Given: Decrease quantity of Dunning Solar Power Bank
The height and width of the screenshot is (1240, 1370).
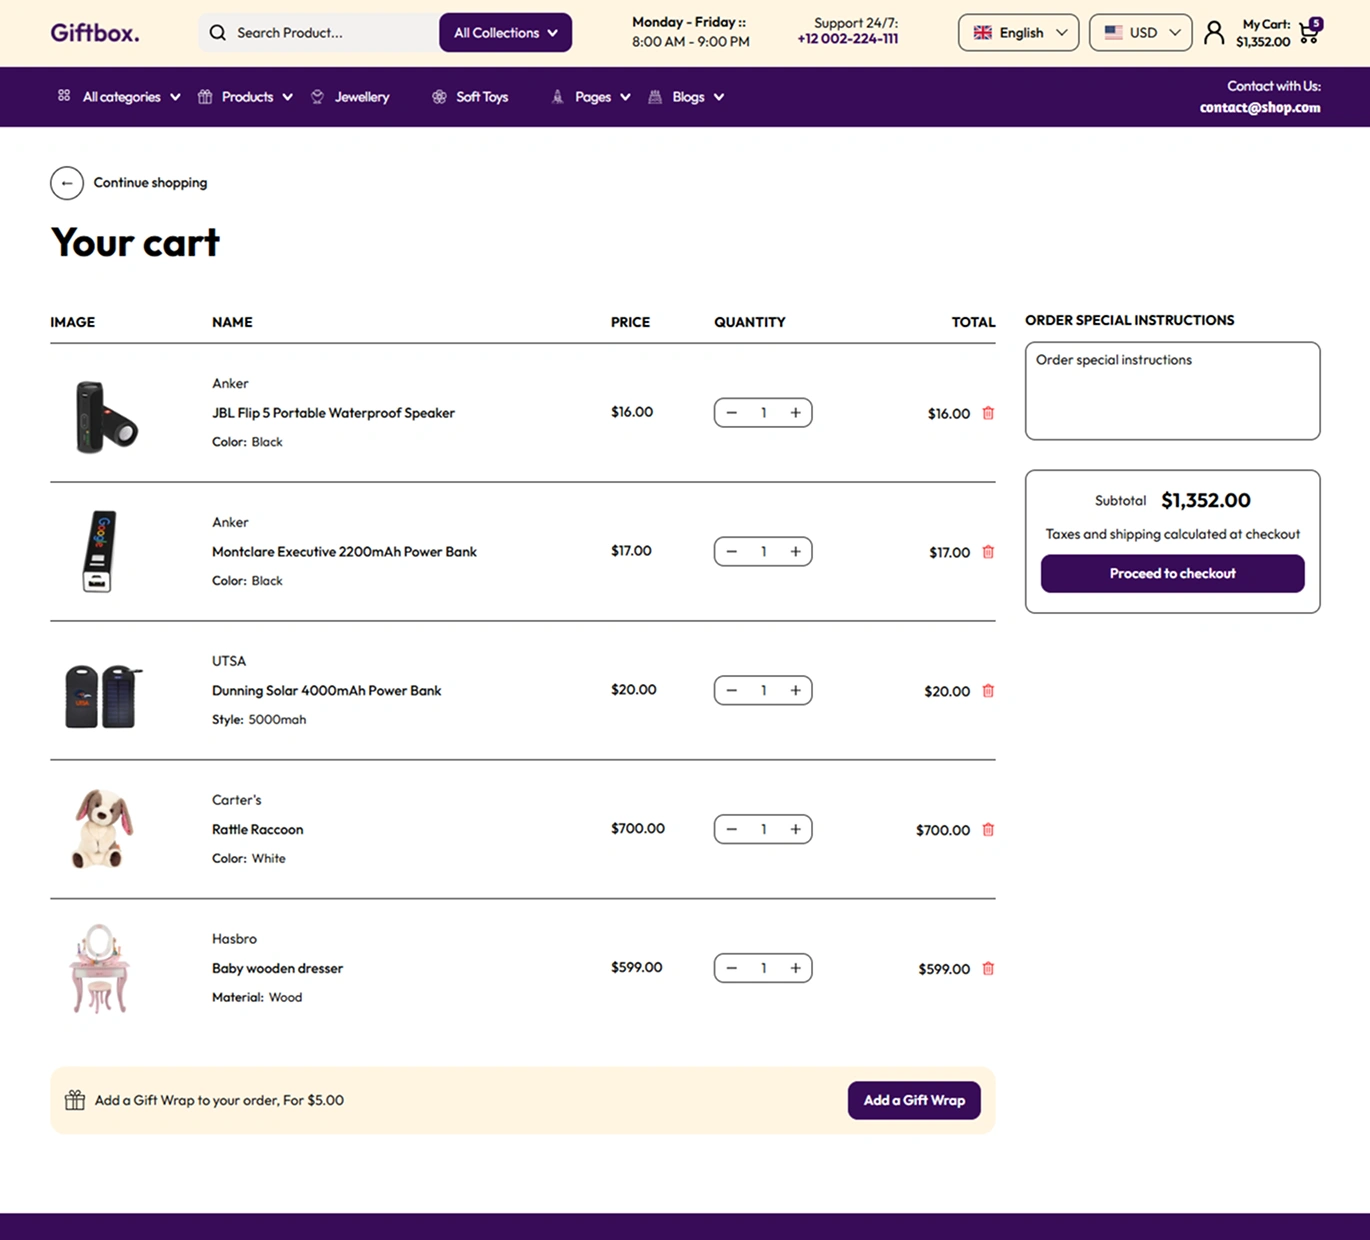Looking at the screenshot, I should coord(732,691).
